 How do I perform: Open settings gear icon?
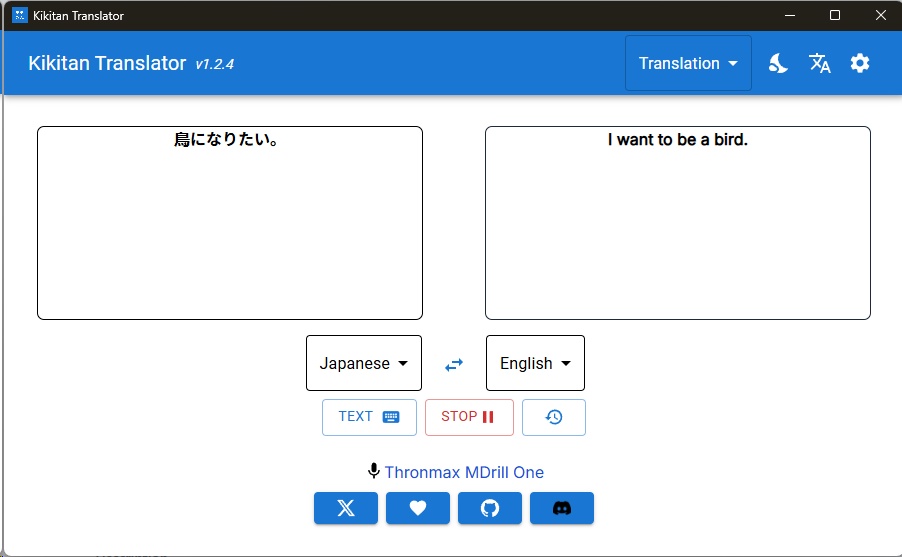860,63
